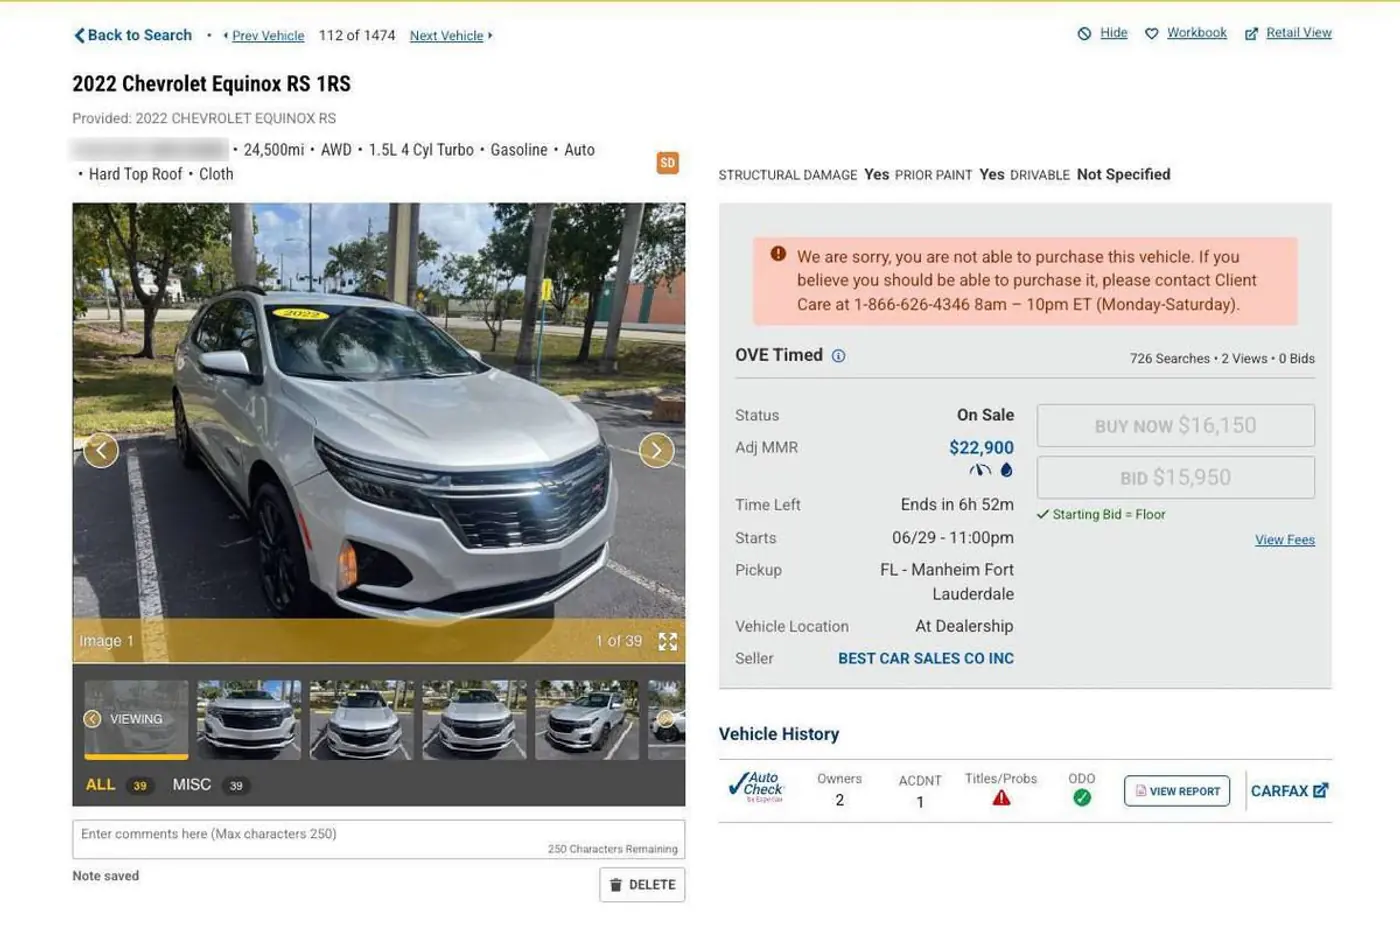This screenshot has height=926, width=1400.
Task: Click the green ODO check icon
Action: pyautogui.click(x=1082, y=798)
